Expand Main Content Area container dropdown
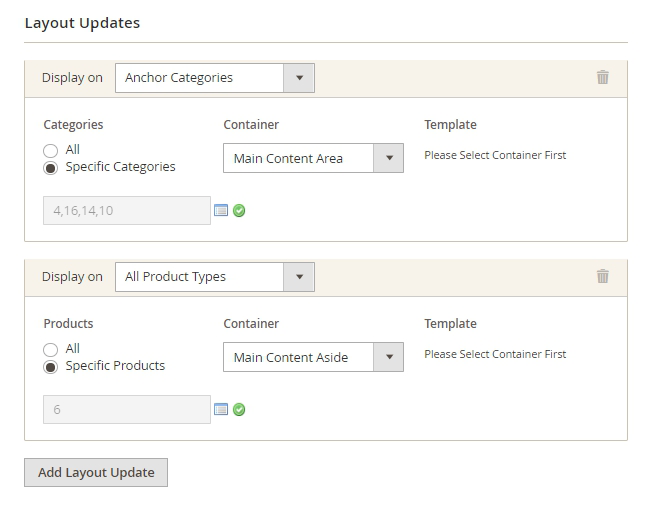649x508 pixels. (x=313, y=158)
